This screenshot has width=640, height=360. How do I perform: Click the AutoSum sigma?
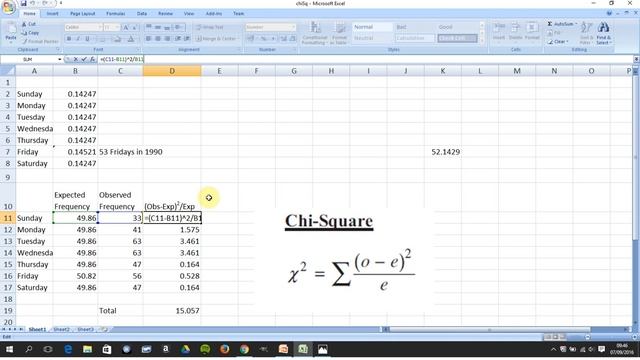click(550, 24)
